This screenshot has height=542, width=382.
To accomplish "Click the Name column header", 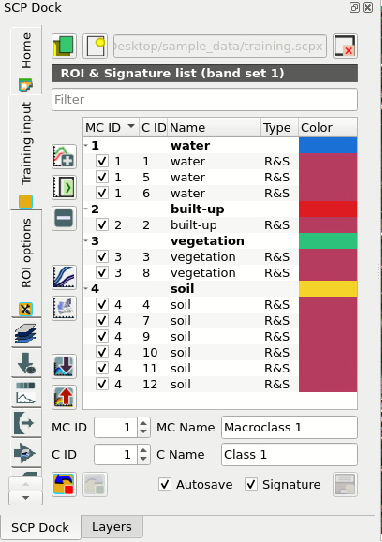I will click(x=214, y=127).
